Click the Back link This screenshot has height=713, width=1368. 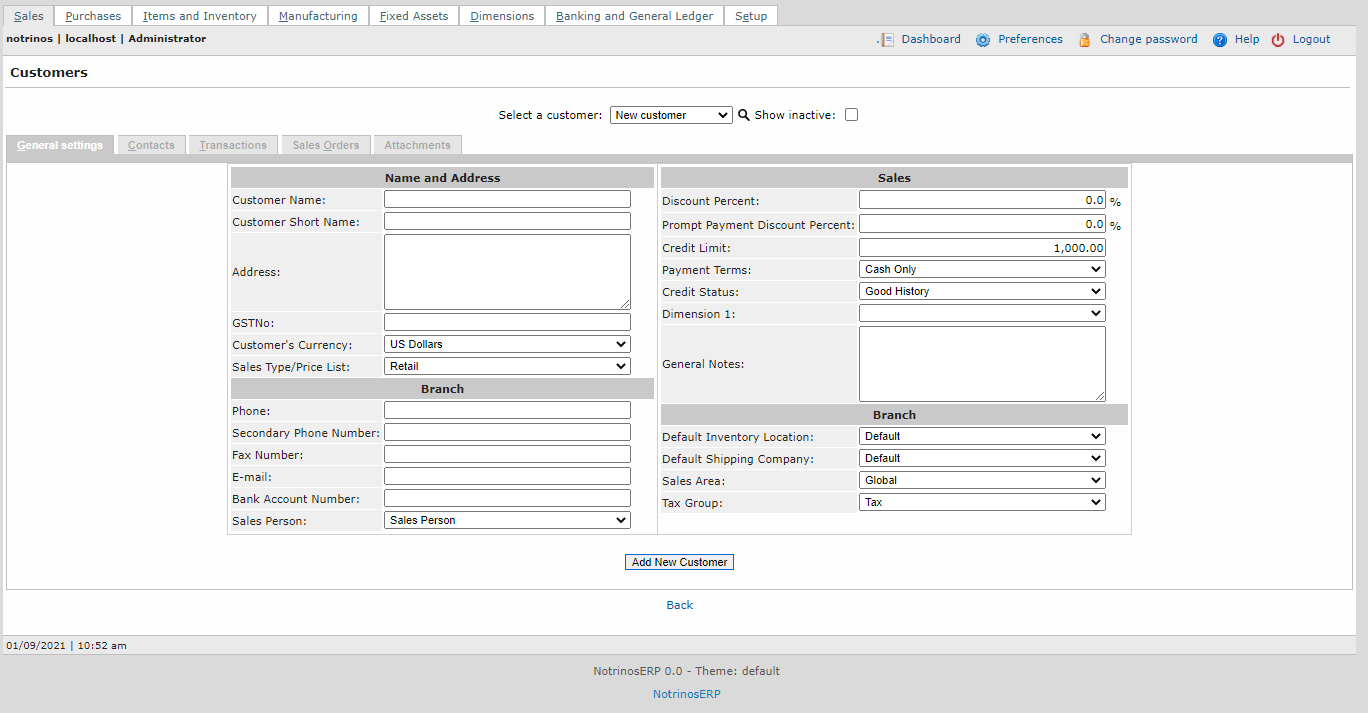[x=679, y=604]
